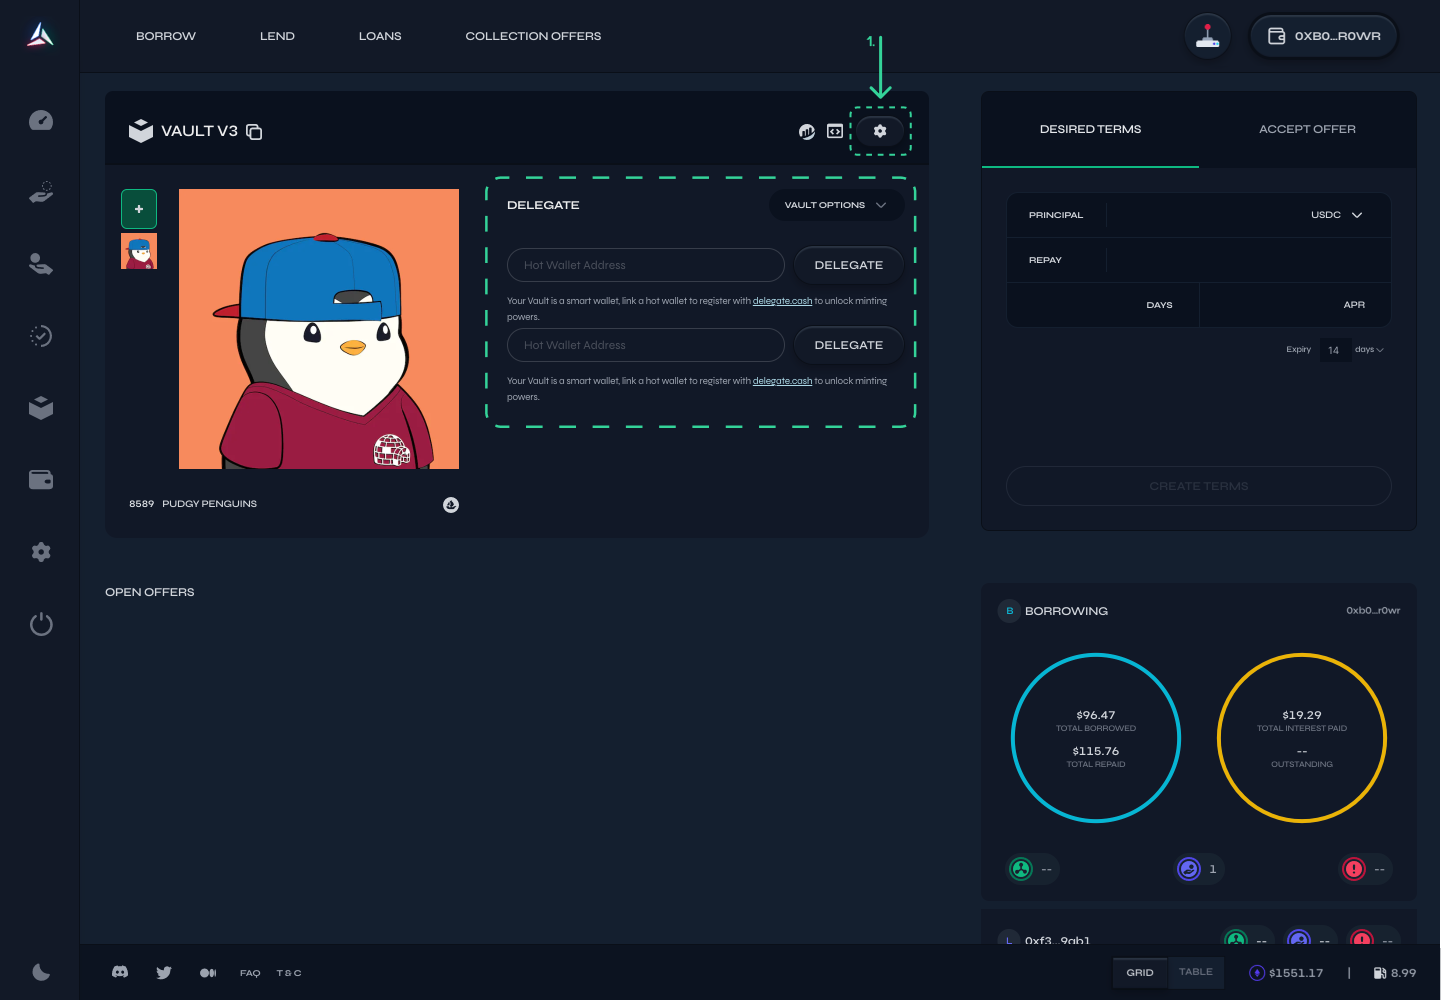
Task: Select the Desired Terms tab
Action: (x=1090, y=129)
